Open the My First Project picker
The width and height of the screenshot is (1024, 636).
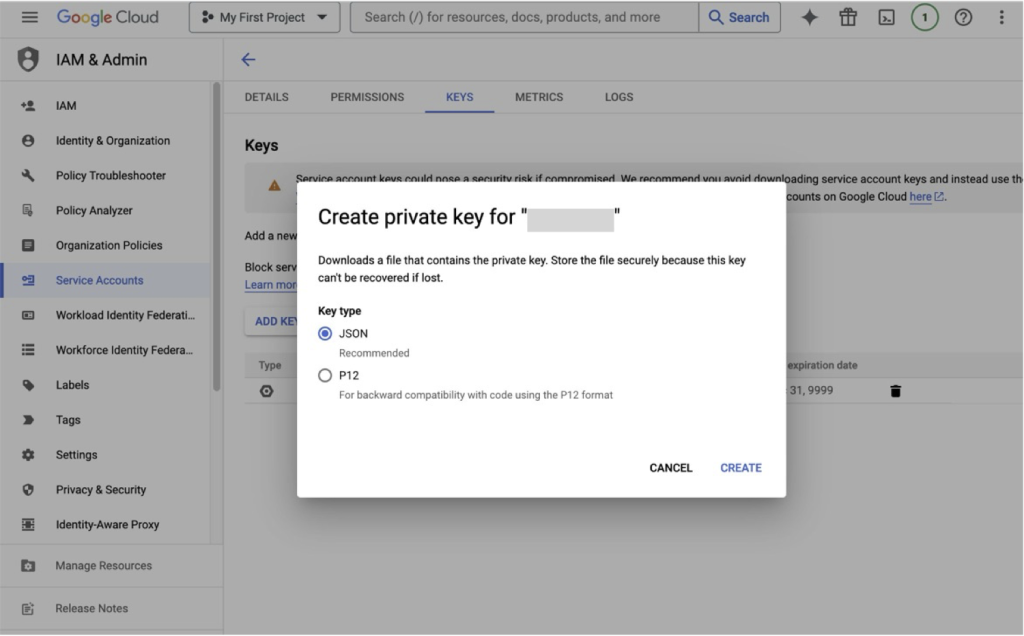(x=264, y=16)
